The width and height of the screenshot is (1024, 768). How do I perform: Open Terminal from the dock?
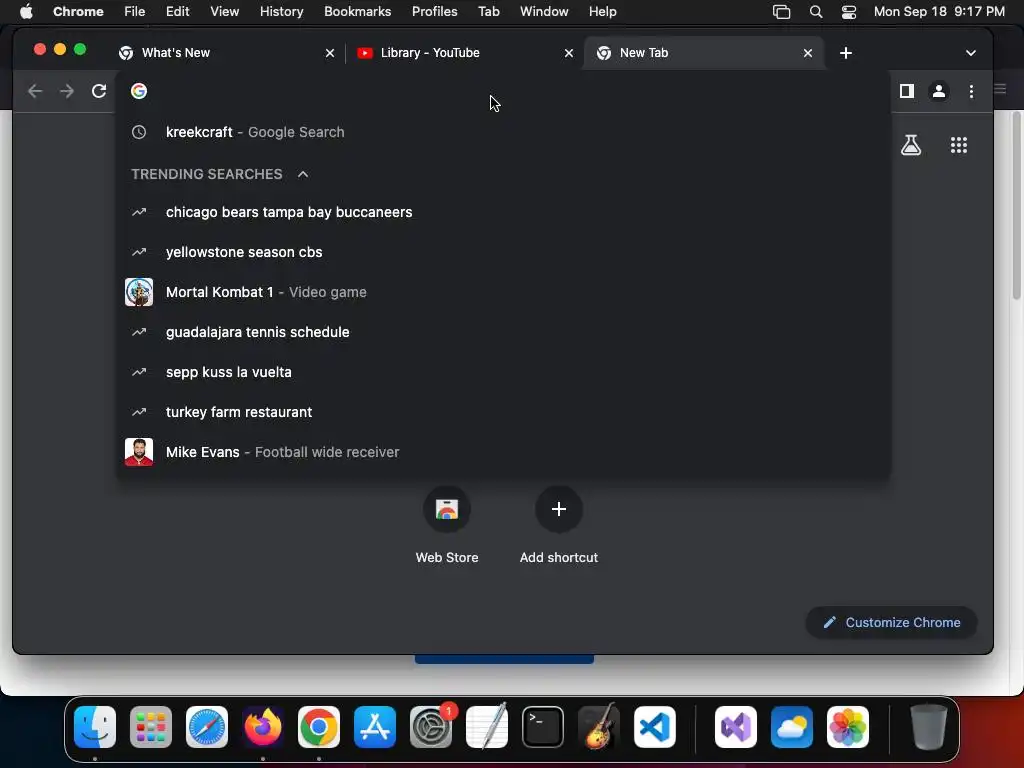pos(543,727)
